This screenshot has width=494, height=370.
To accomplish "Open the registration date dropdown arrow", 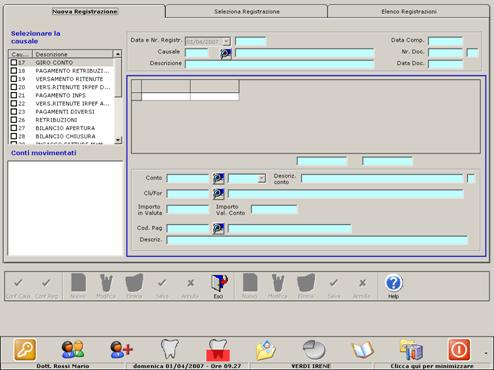I will pyautogui.click(x=227, y=41).
